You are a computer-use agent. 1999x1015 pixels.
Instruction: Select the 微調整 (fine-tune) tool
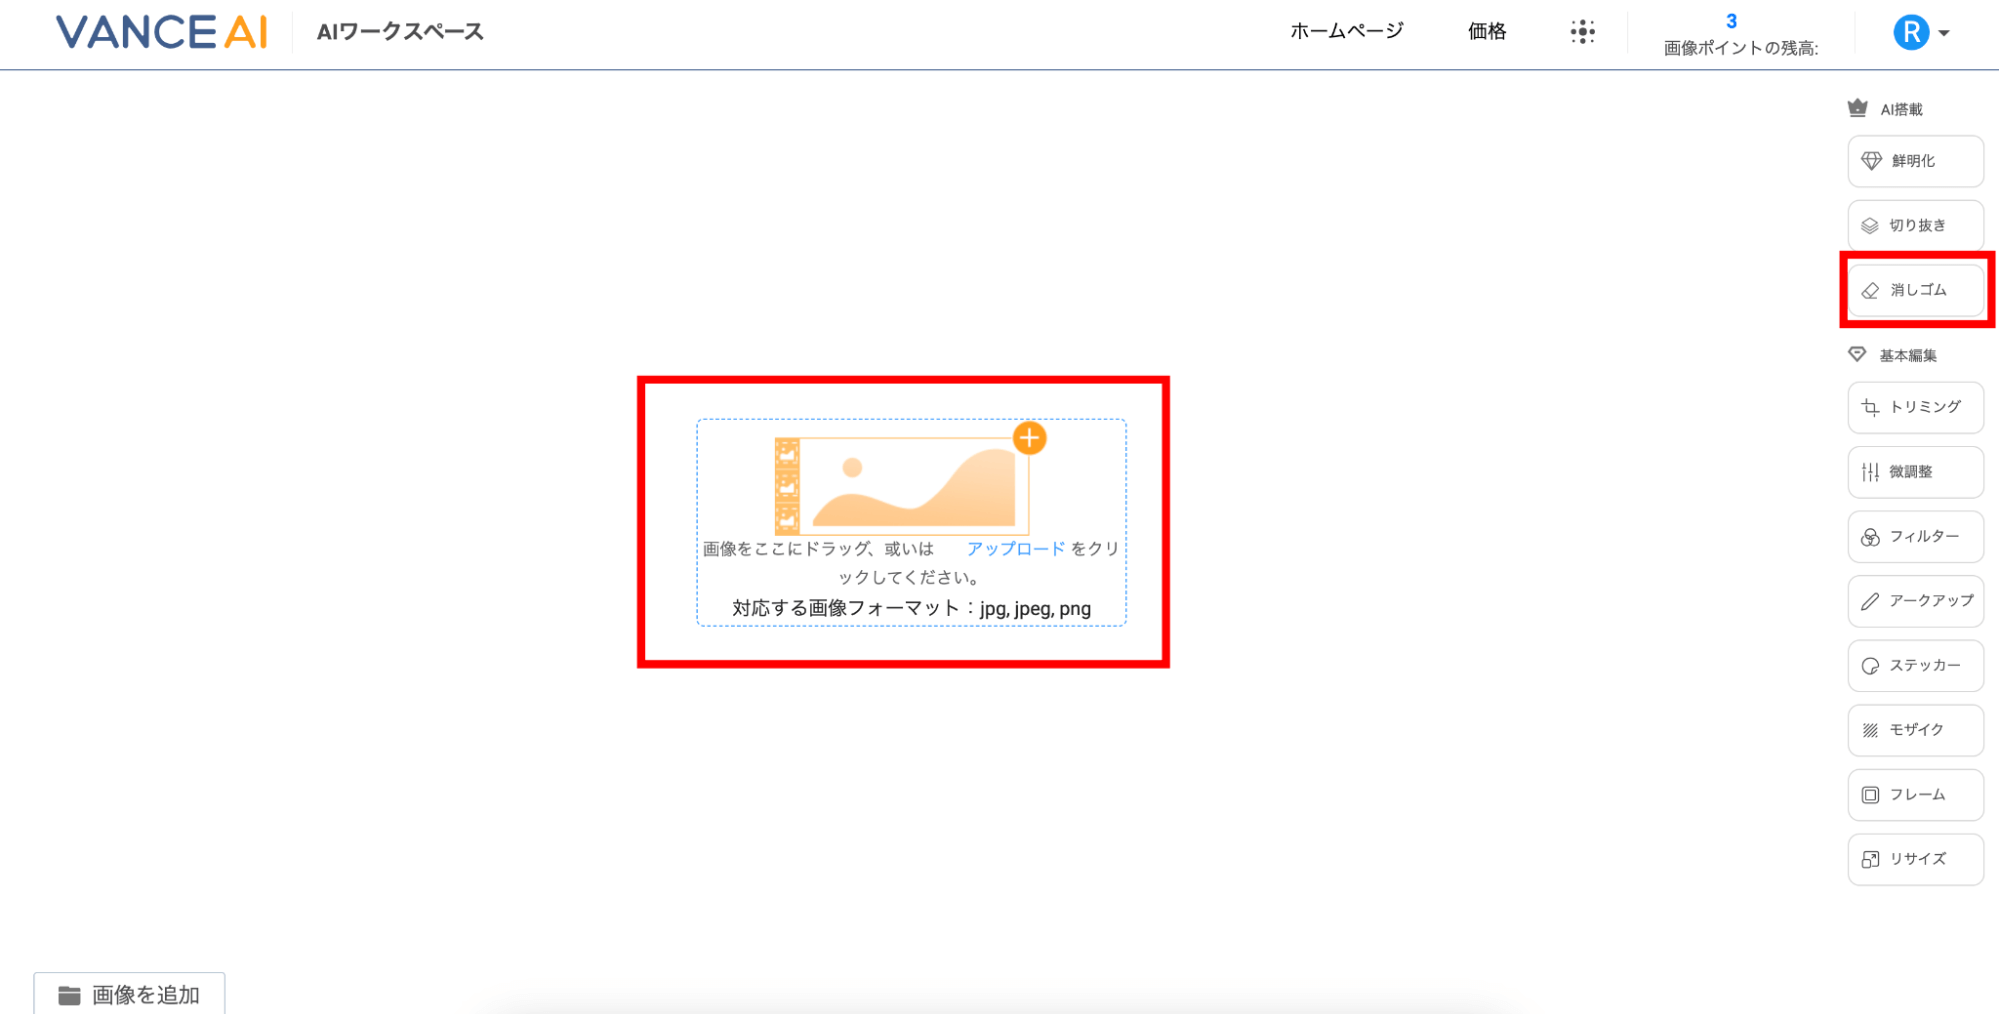pyautogui.click(x=1913, y=472)
